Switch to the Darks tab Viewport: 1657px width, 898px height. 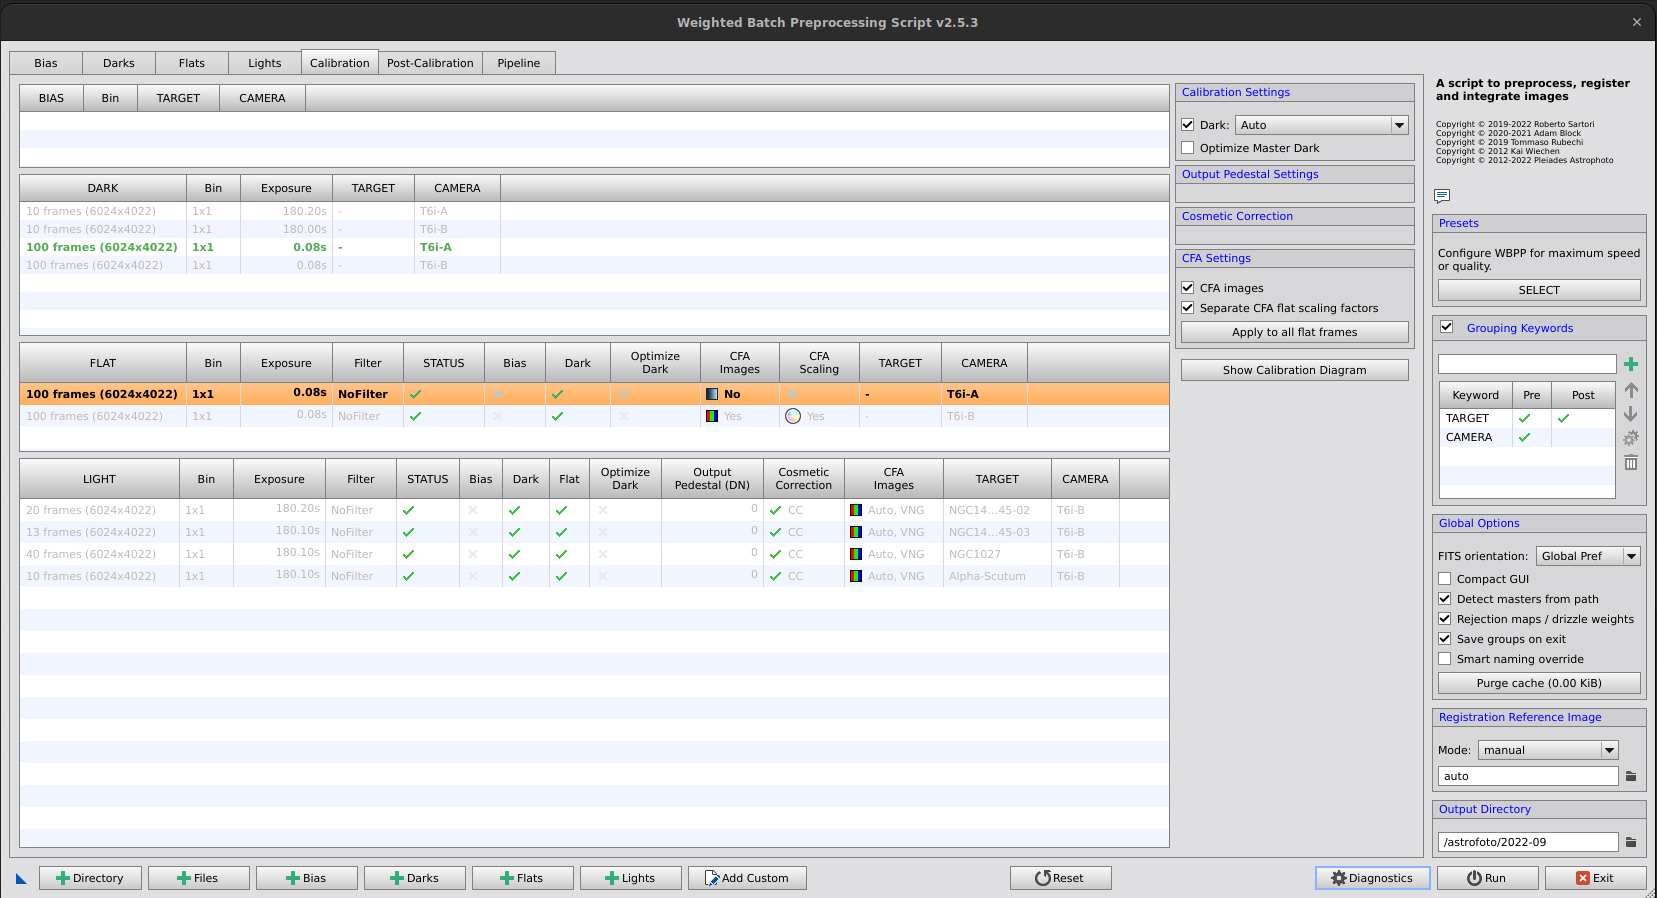(x=119, y=63)
